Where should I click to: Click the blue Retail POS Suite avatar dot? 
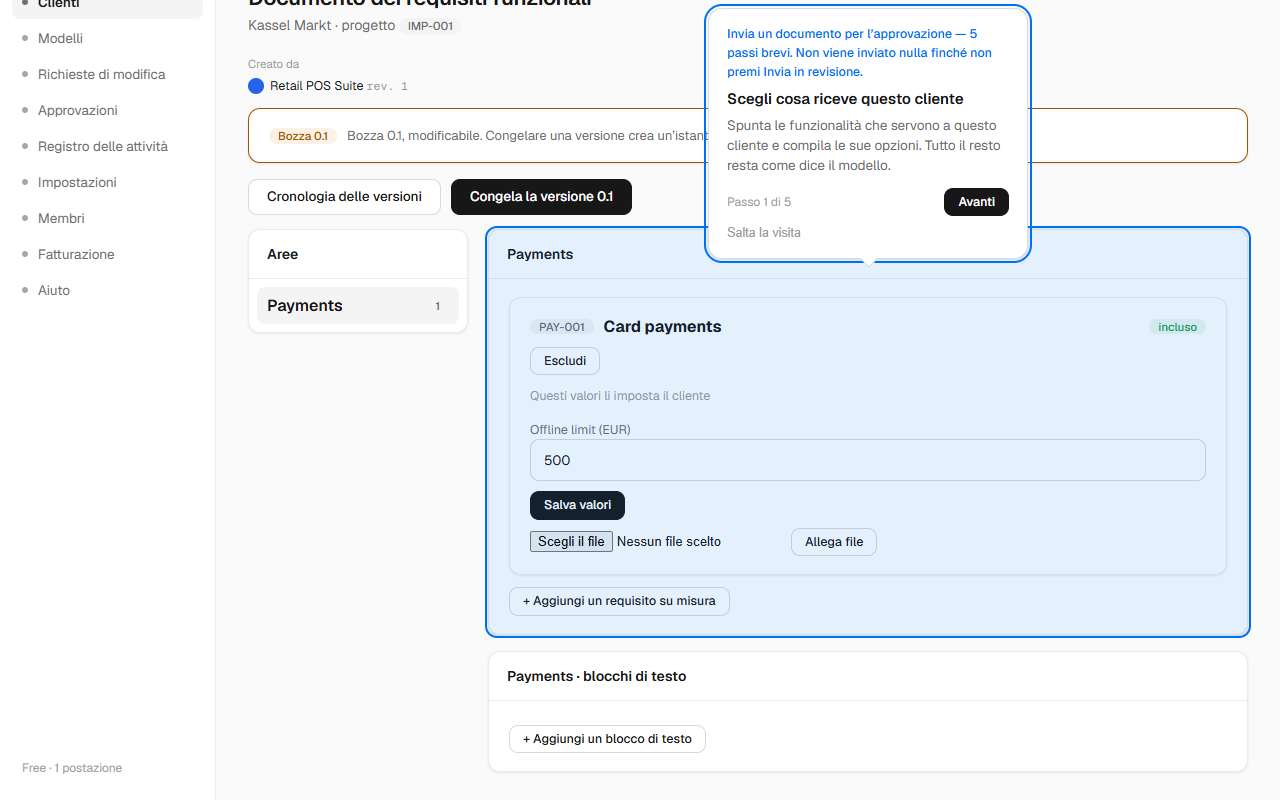[x=256, y=86]
